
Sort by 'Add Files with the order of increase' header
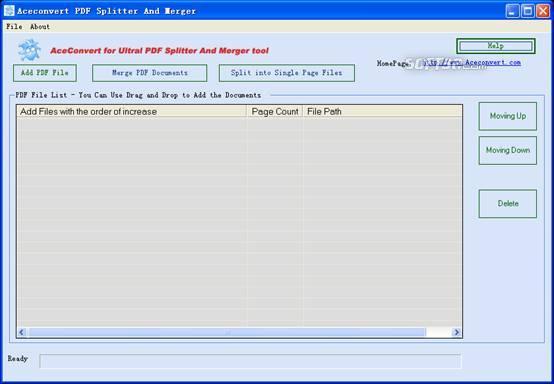point(131,112)
